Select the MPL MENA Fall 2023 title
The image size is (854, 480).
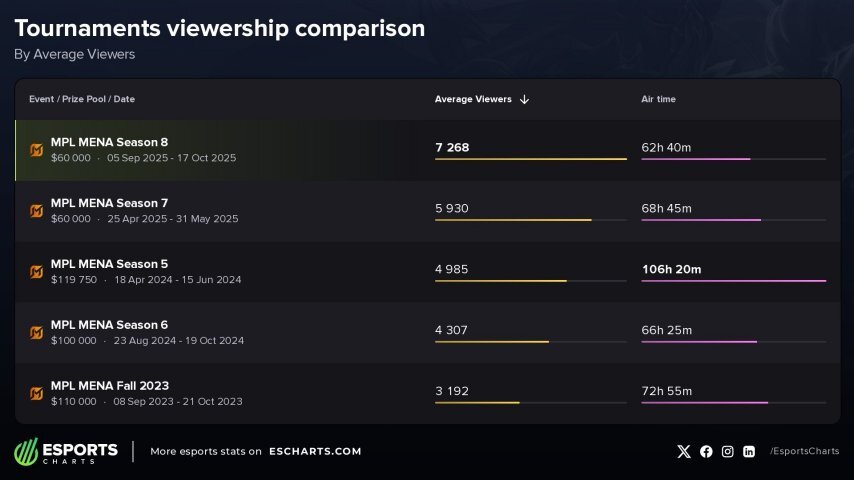pyautogui.click(x=109, y=386)
